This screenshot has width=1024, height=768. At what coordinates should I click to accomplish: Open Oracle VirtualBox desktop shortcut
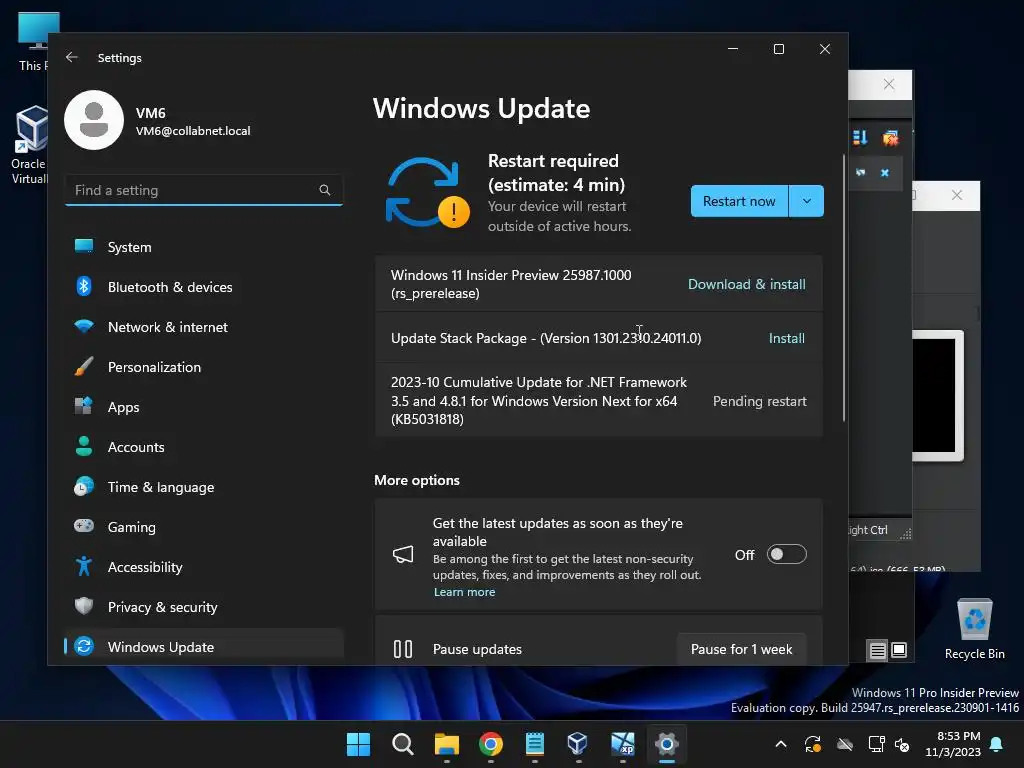29,145
